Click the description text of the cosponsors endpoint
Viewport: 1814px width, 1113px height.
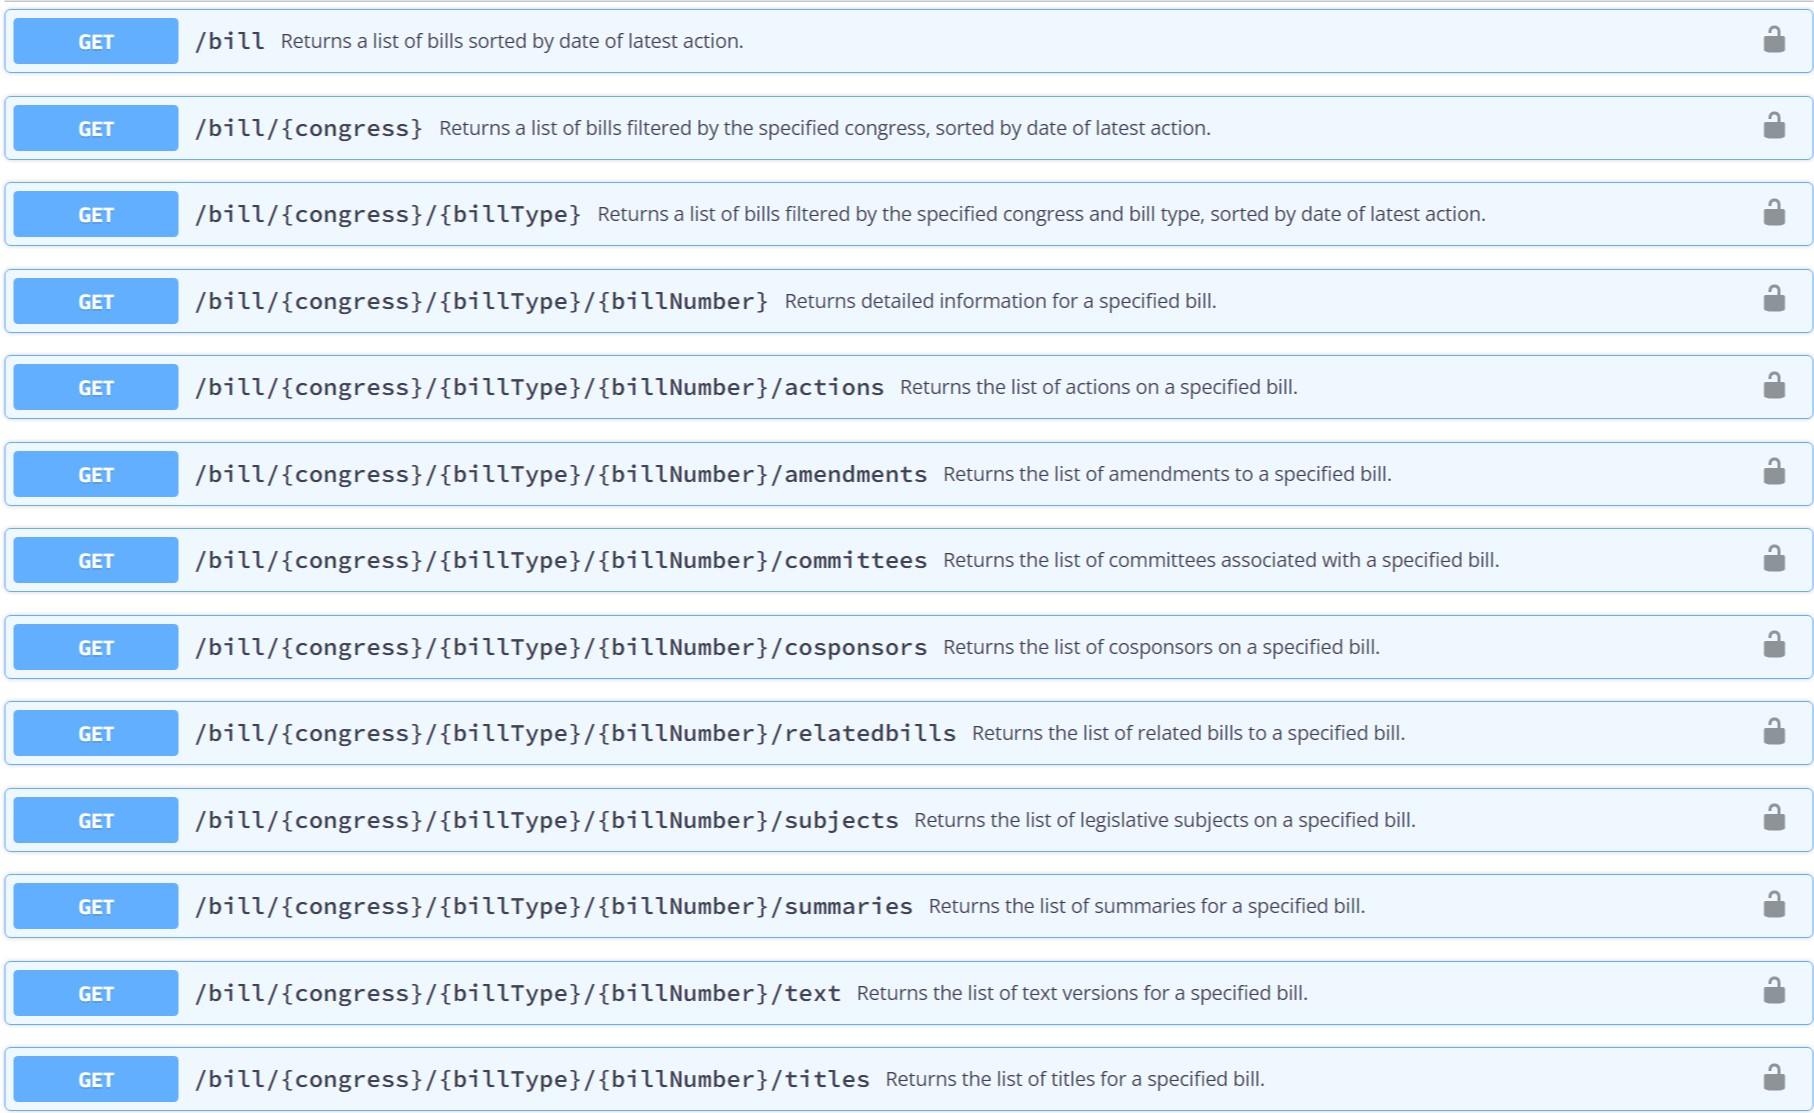1160,647
